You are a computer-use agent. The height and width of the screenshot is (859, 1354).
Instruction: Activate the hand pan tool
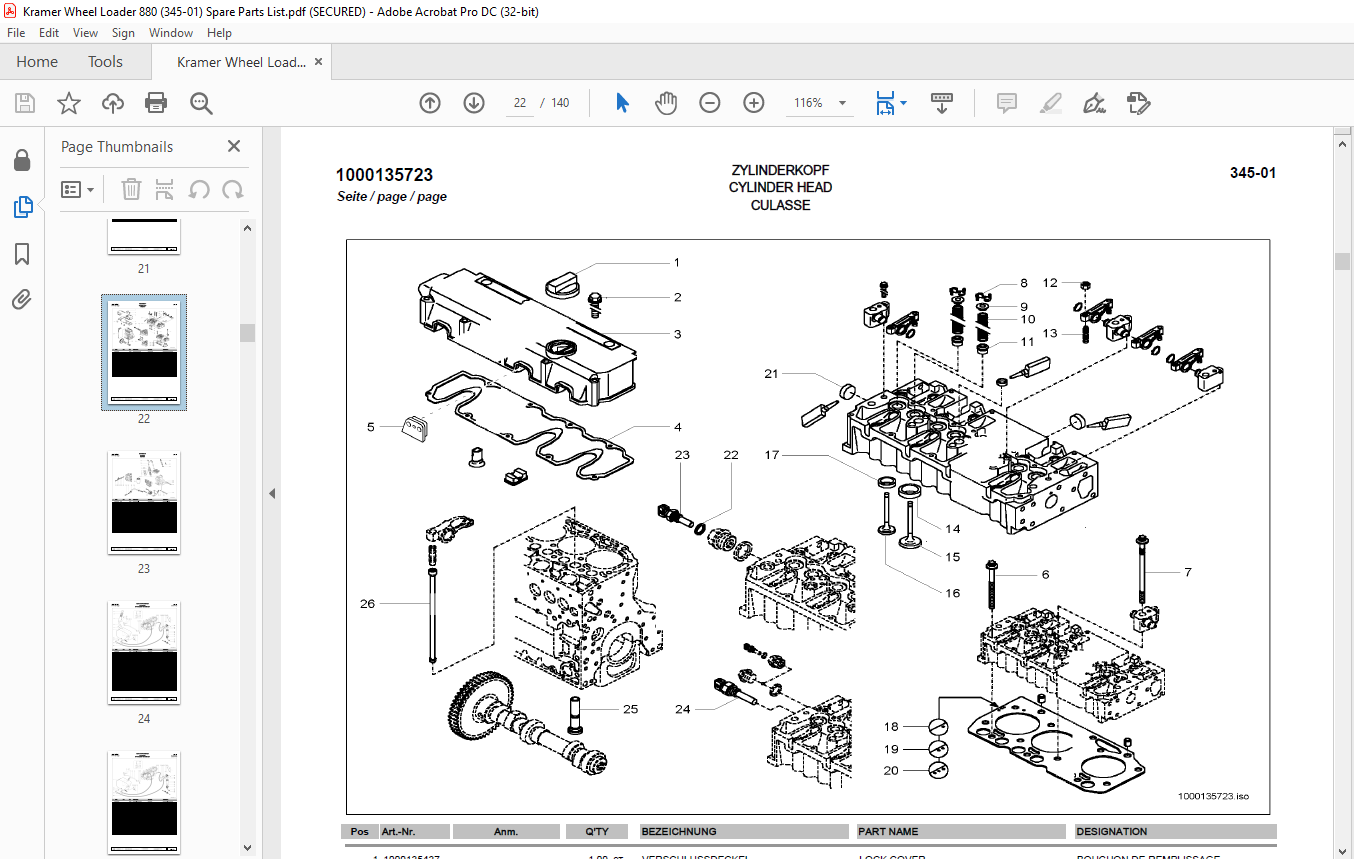[666, 103]
